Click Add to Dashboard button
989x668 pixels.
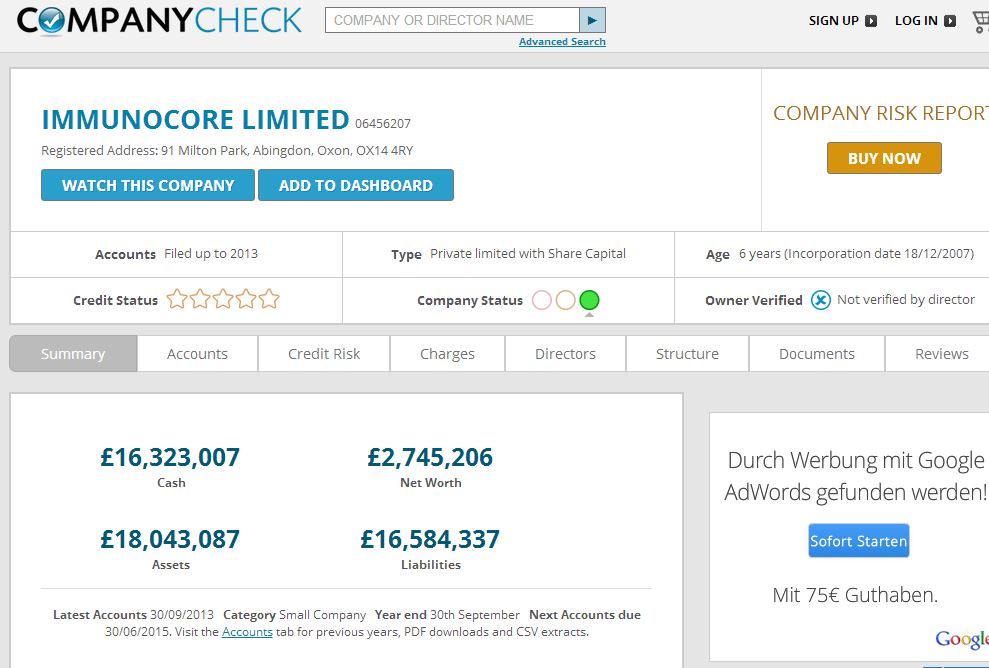tap(356, 185)
